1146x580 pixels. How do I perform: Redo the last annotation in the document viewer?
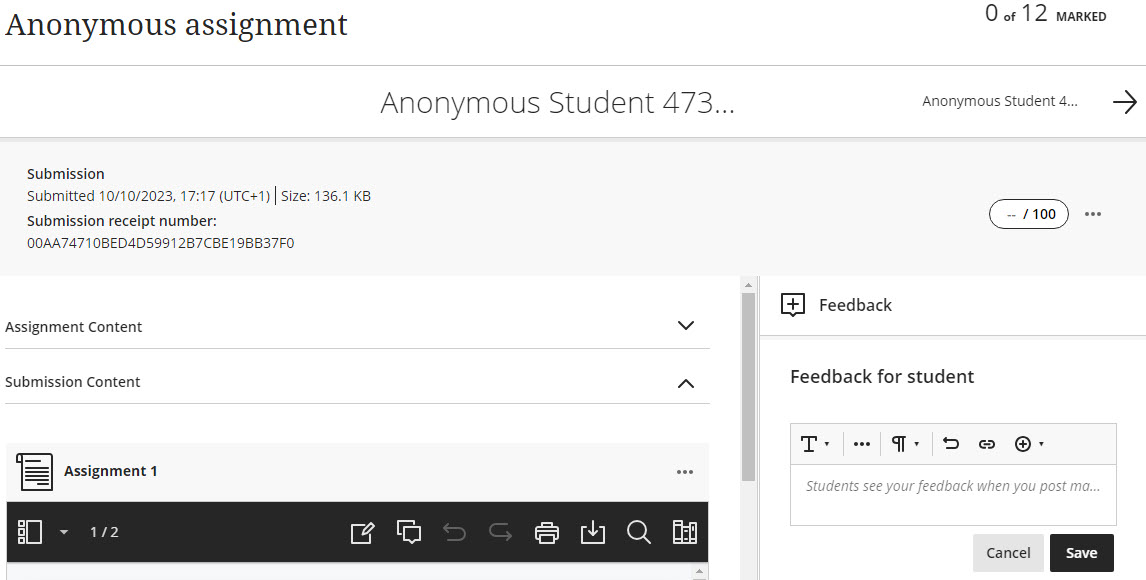(500, 532)
